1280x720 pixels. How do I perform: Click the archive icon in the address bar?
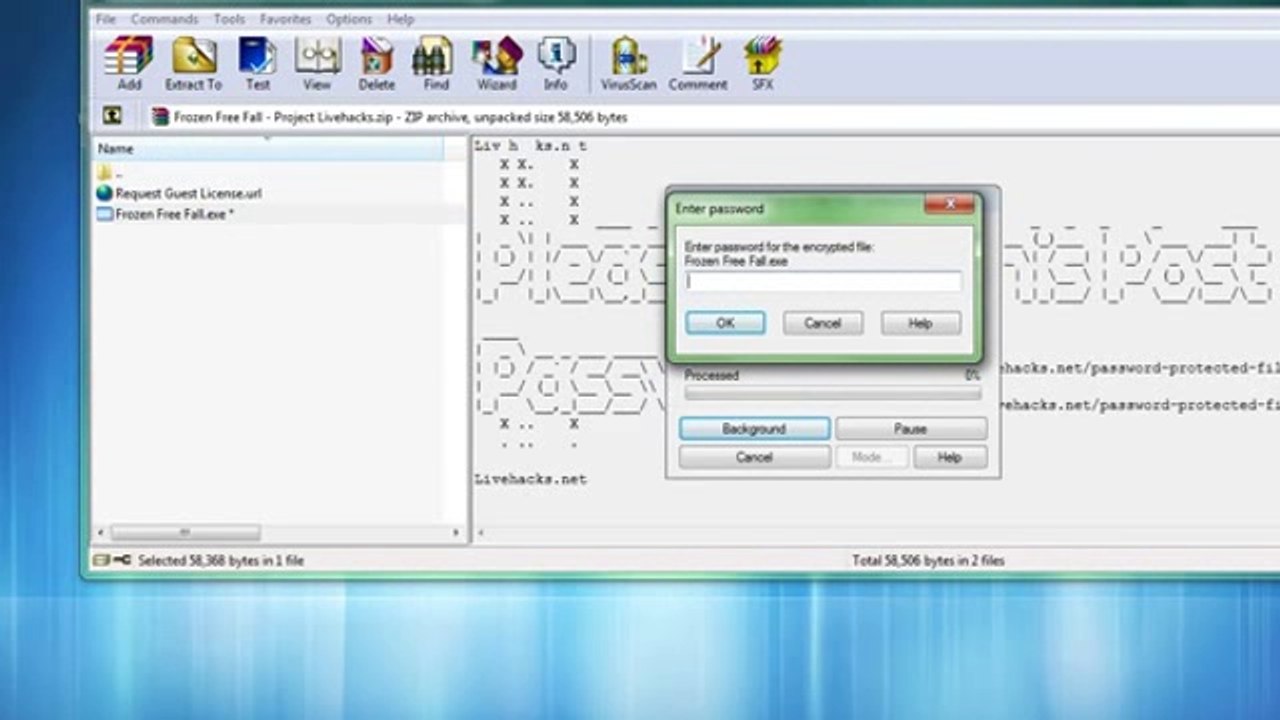tap(160, 117)
